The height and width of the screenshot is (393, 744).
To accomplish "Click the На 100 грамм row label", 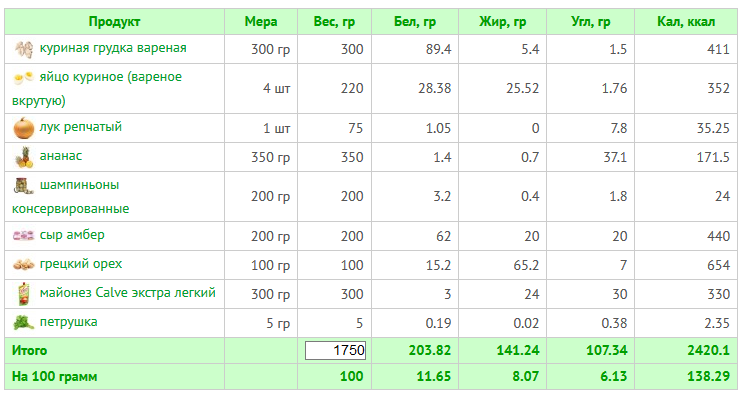I will tap(55, 377).
